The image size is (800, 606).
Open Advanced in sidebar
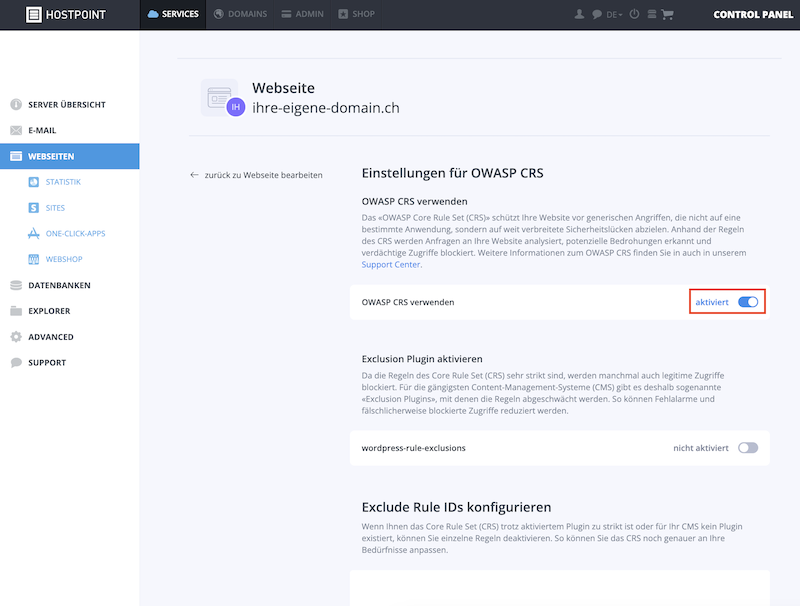point(69,337)
